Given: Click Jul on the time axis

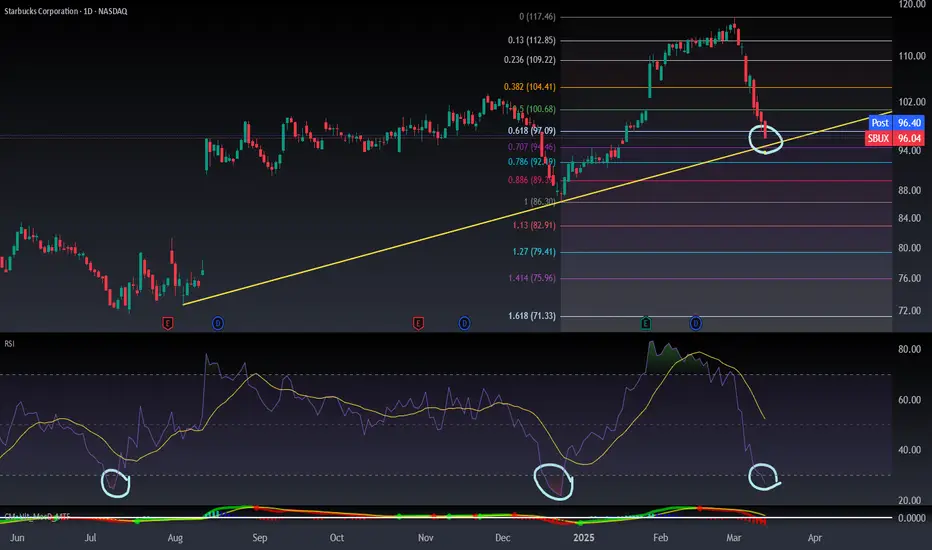Looking at the screenshot, I should (90, 538).
